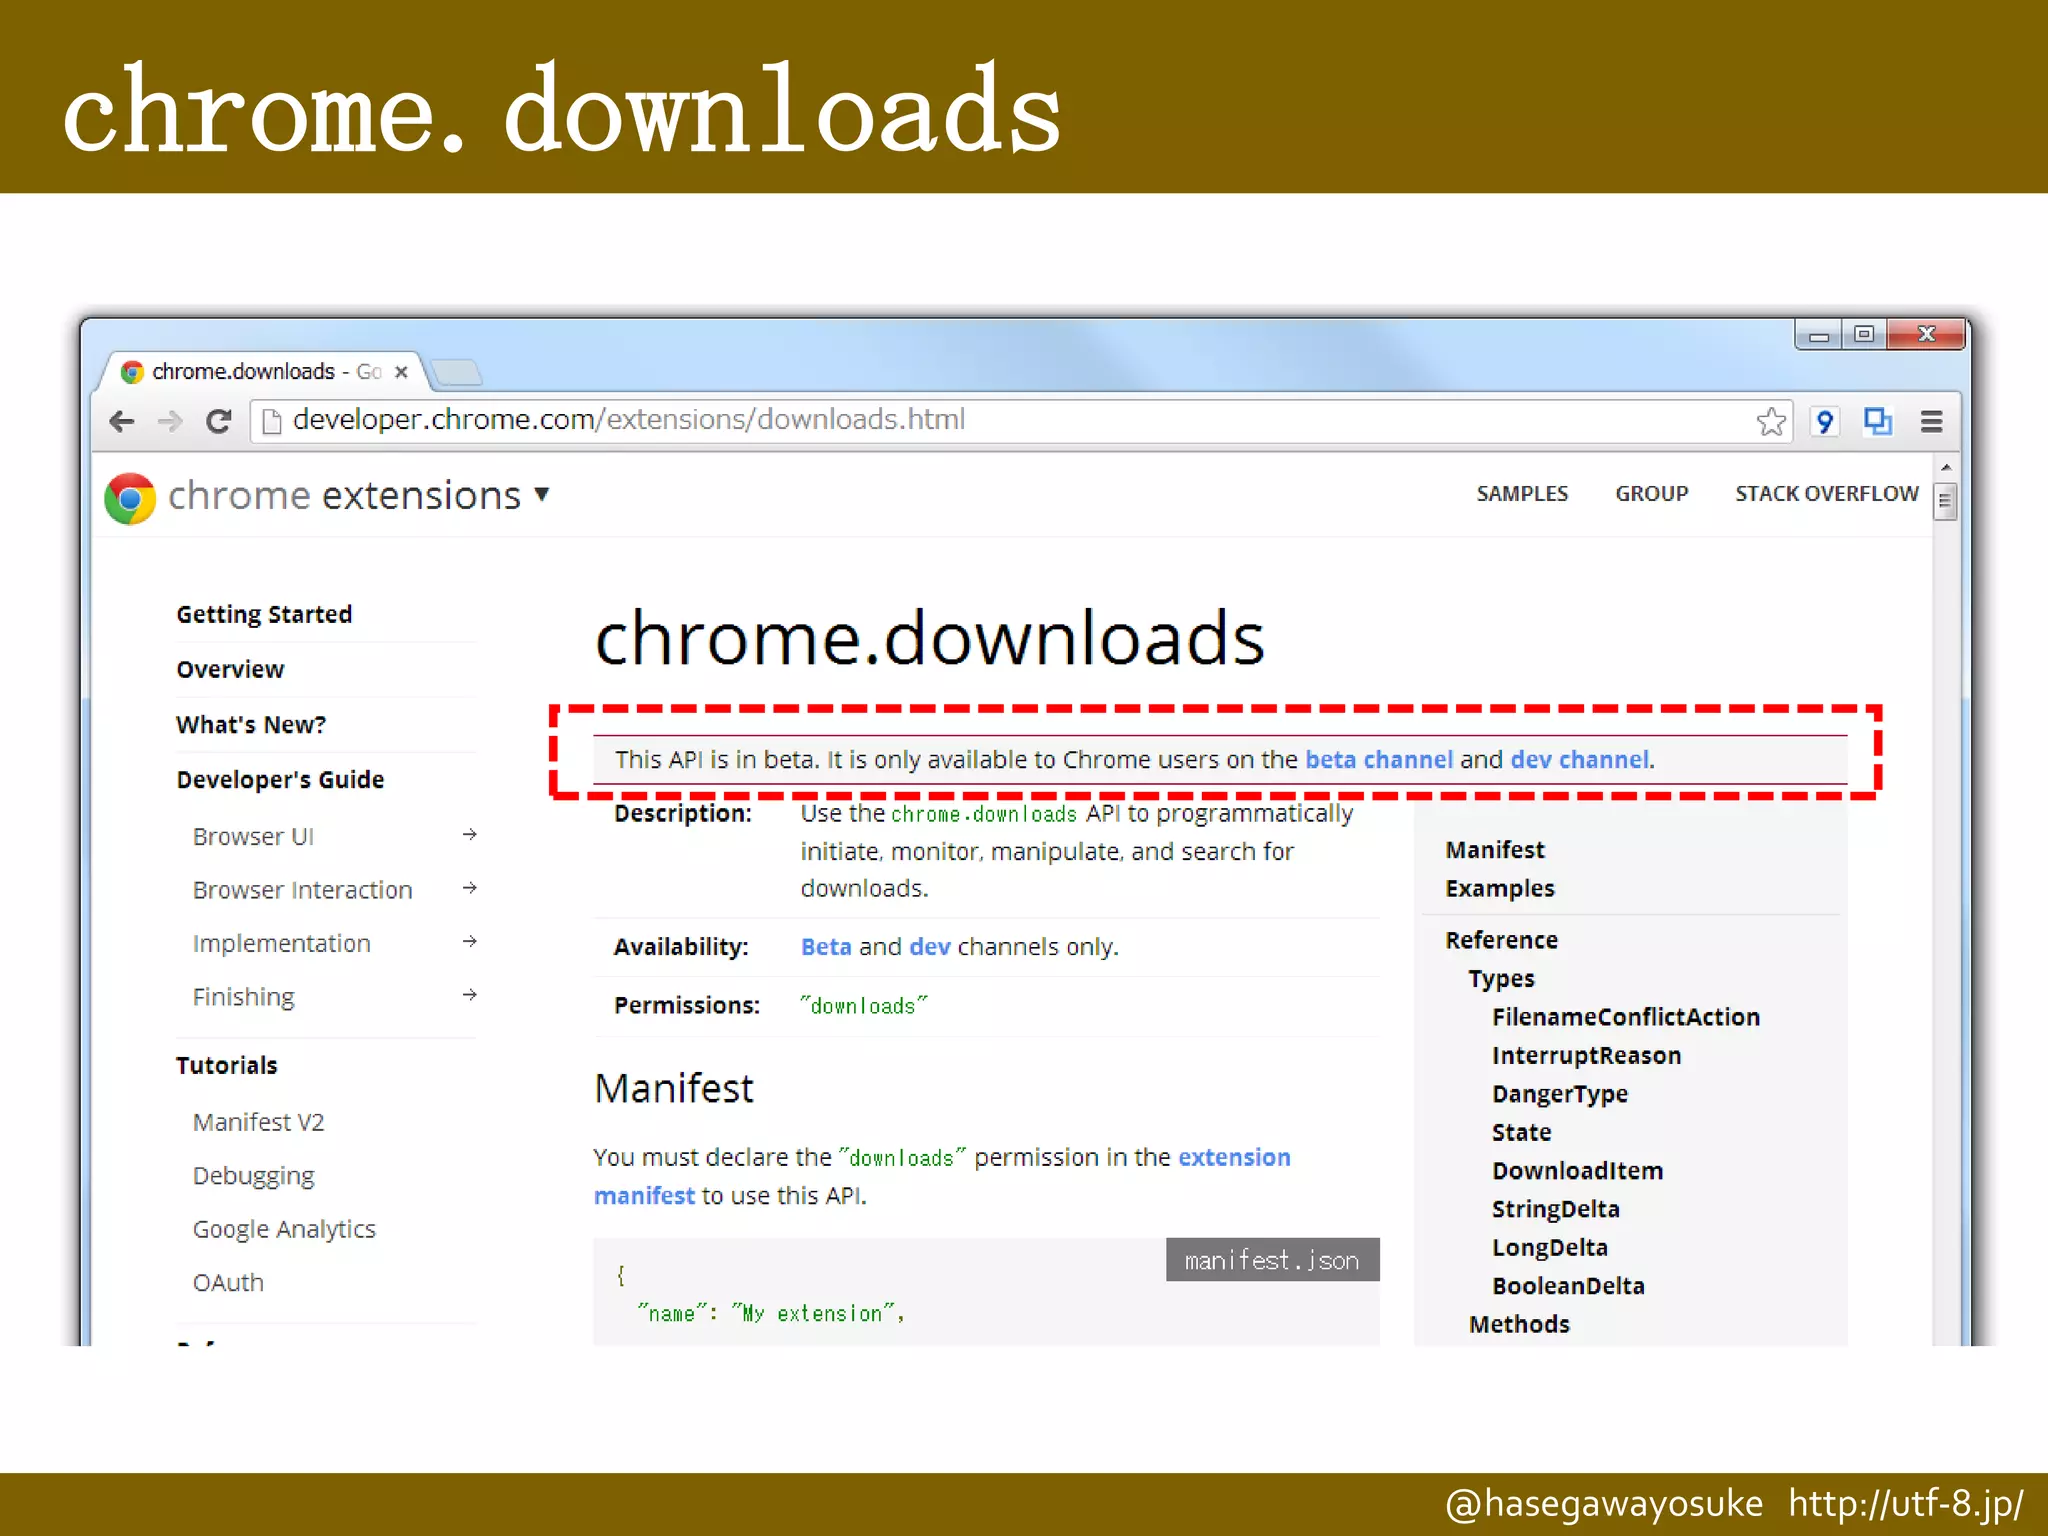Open Overview in sidebar
Screen dimensions: 2048x1536
(x=230, y=669)
